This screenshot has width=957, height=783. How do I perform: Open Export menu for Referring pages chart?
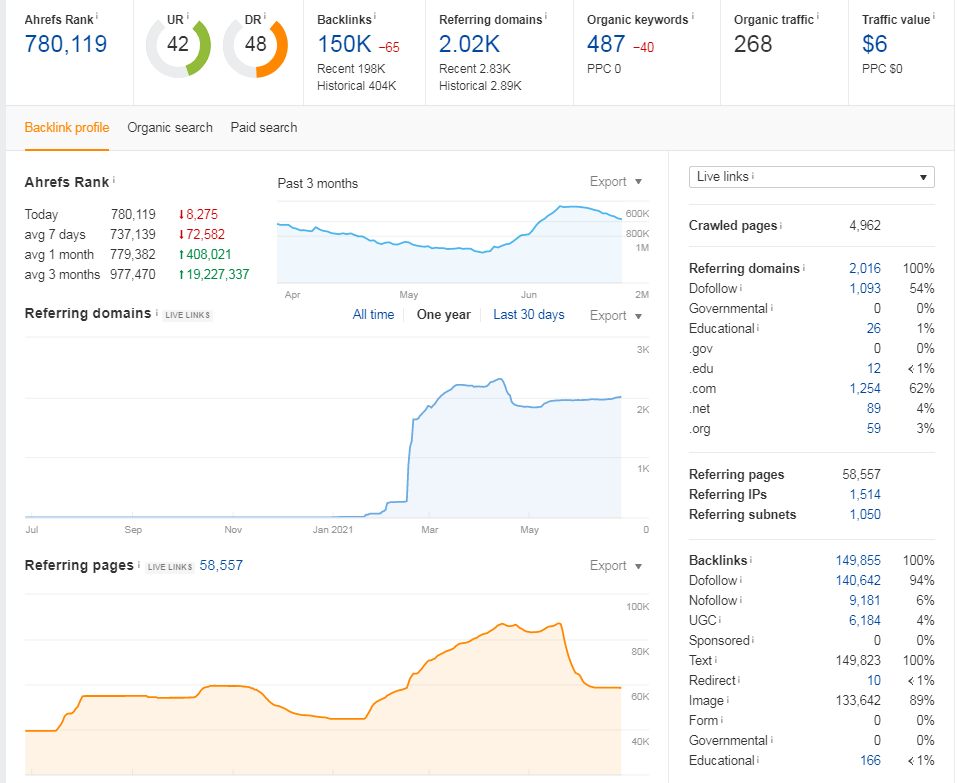coord(615,566)
